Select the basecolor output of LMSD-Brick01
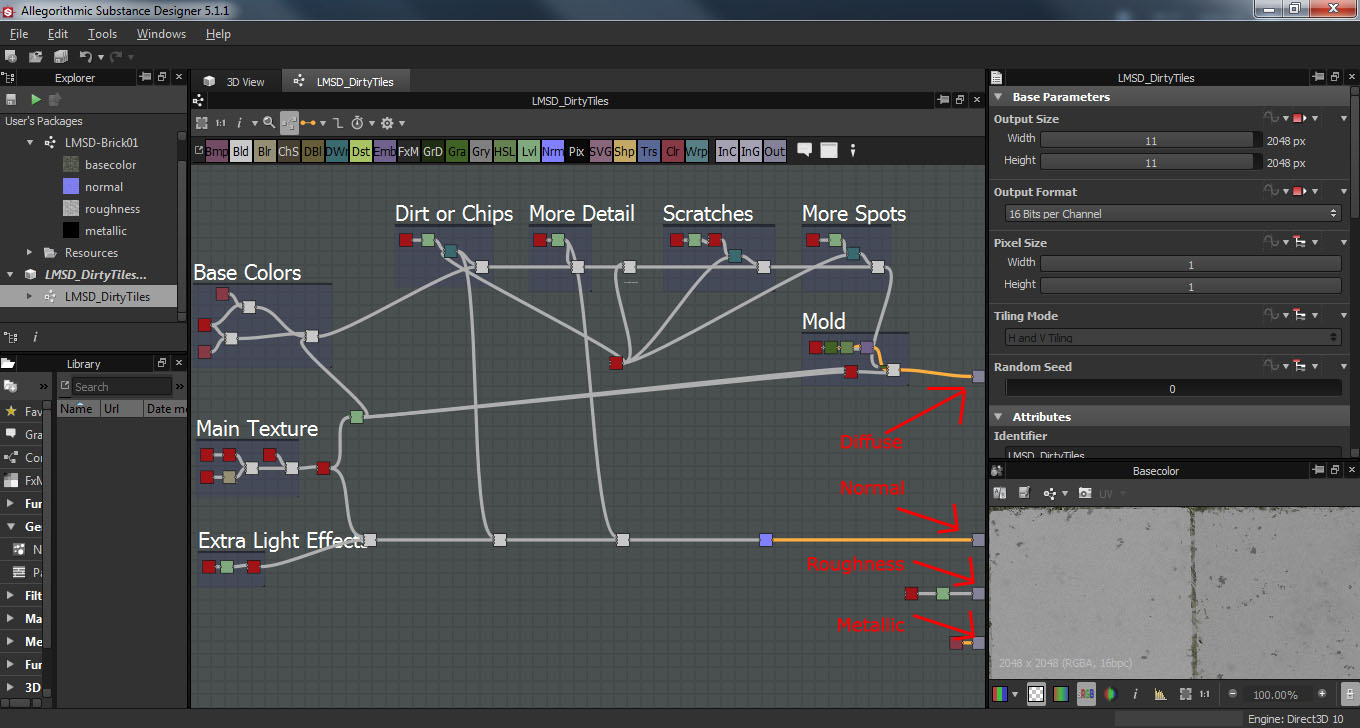Image resolution: width=1360 pixels, height=728 pixels. pos(111,165)
